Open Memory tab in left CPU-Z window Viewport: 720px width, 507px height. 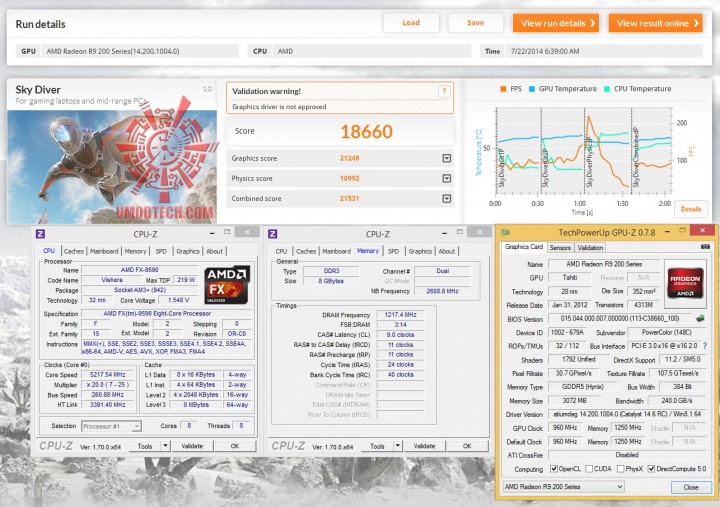coord(135,251)
